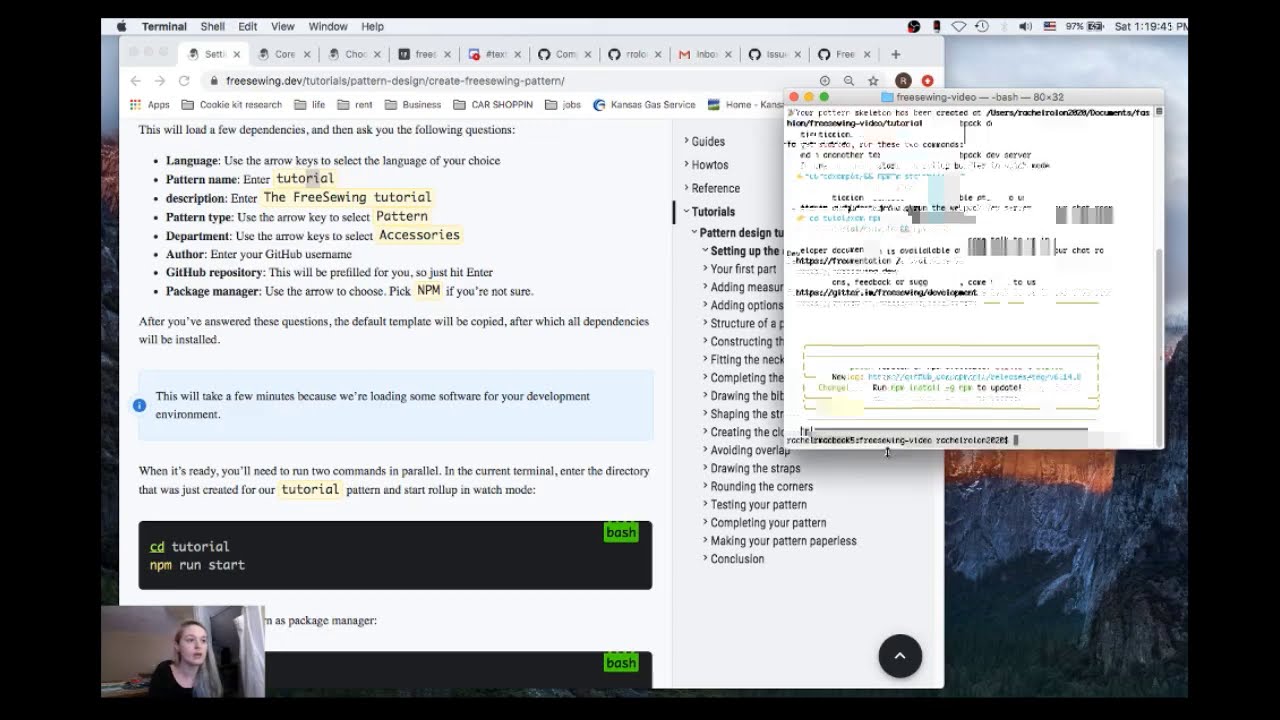Bookmark this page with the star icon

[x=873, y=81]
